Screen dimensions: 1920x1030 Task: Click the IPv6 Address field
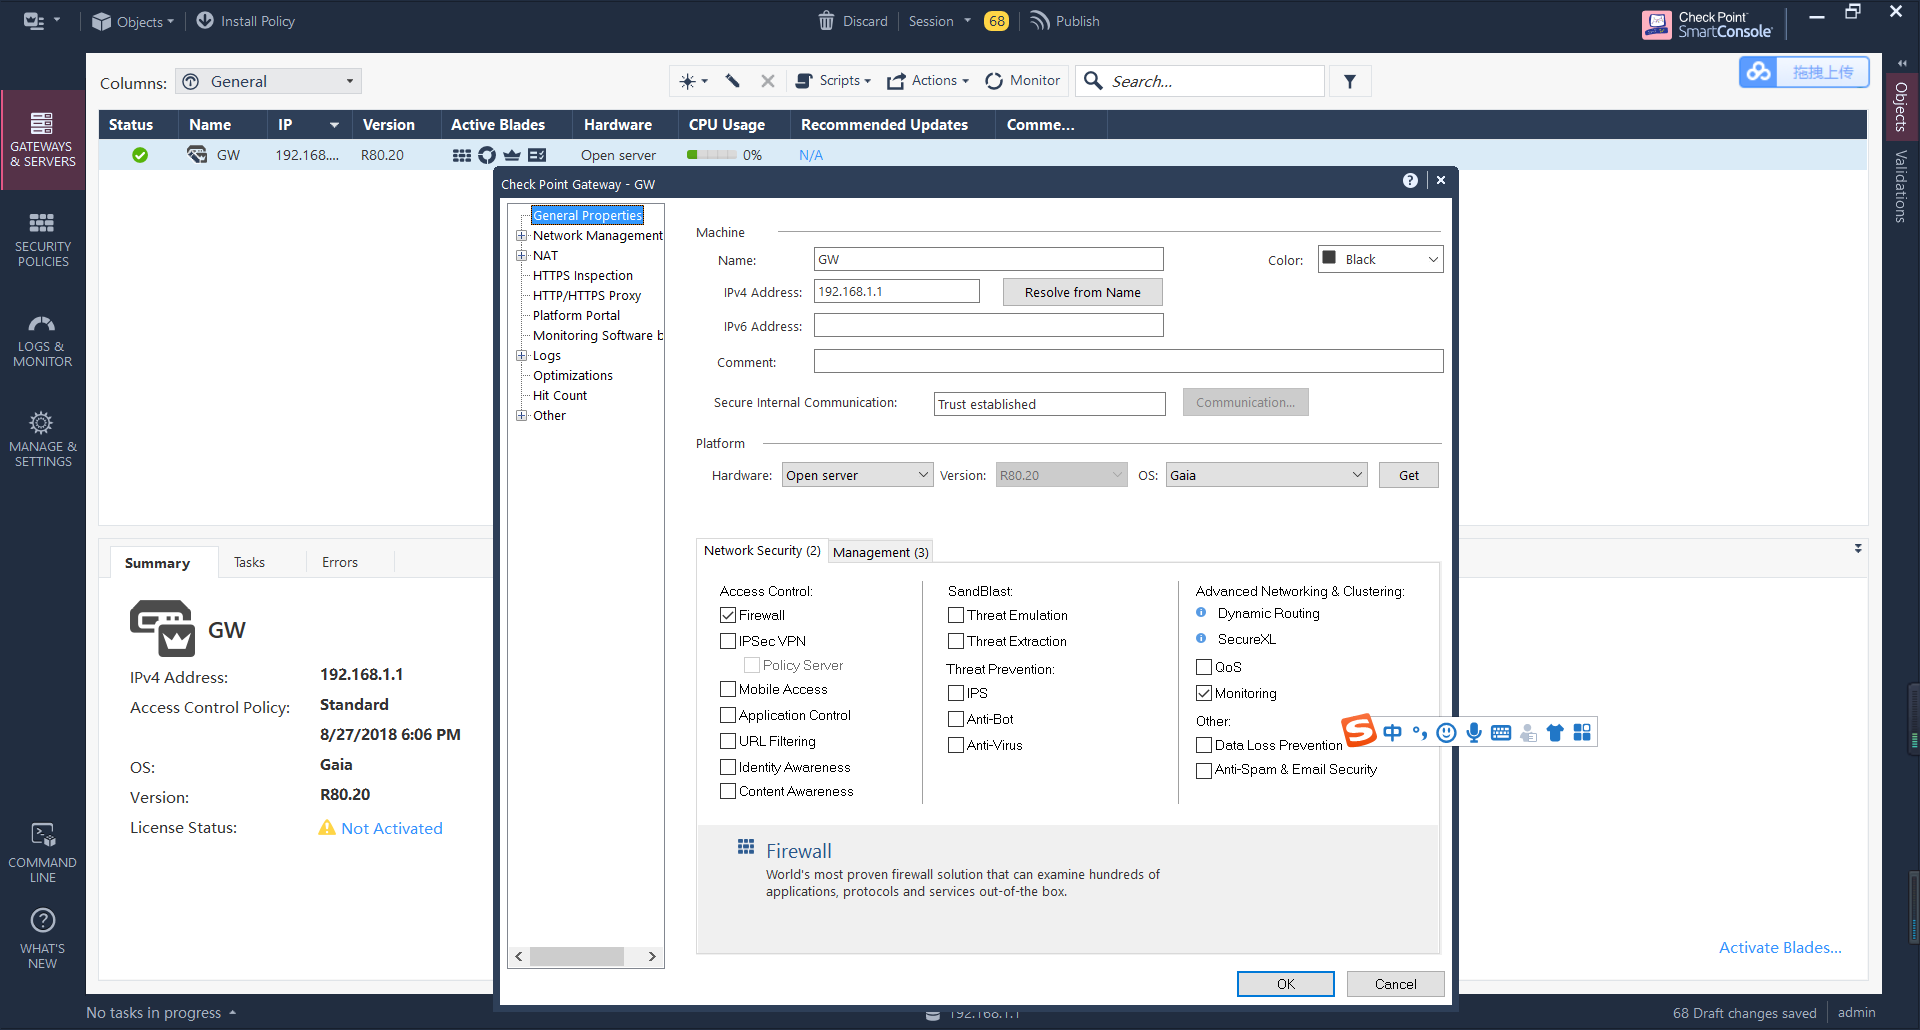pos(988,325)
